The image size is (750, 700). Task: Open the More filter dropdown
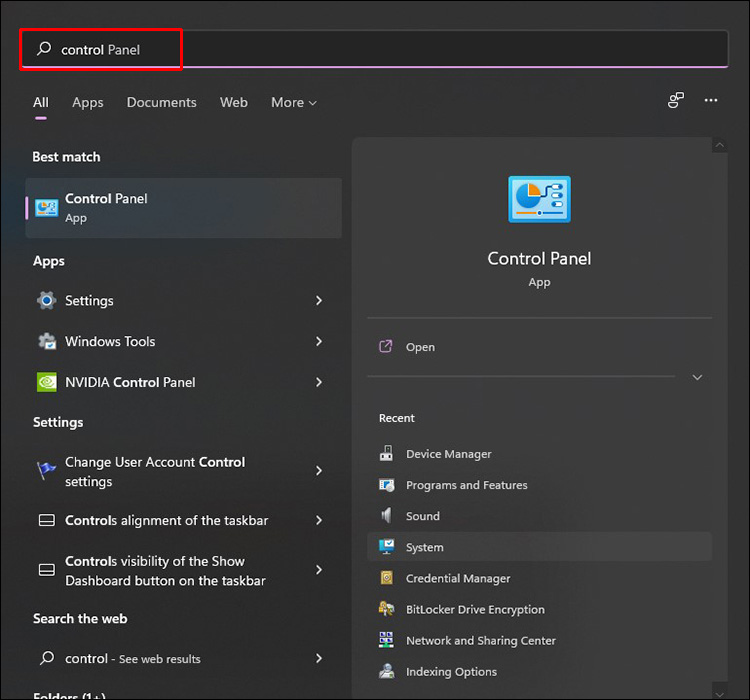tap(293, 102)
